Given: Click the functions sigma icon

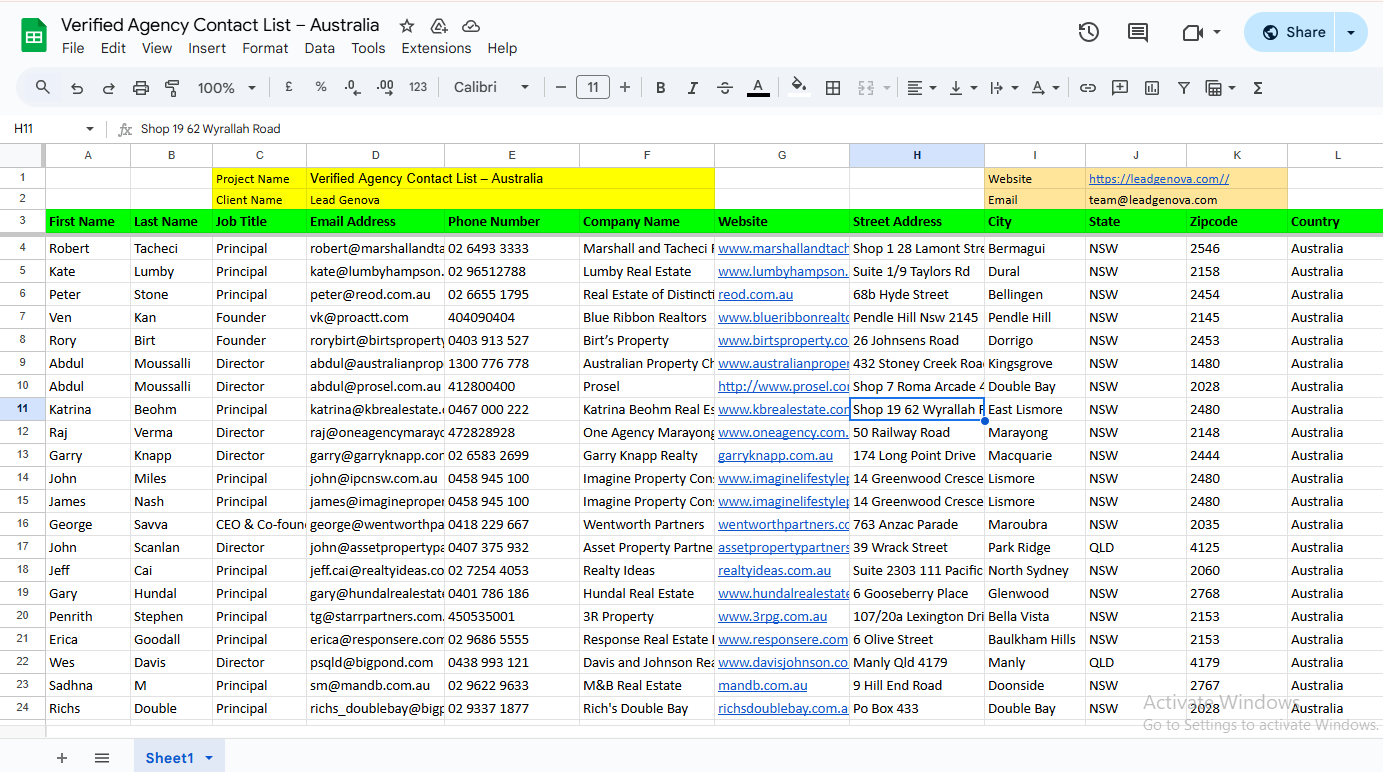Looking at the screenshot, I should coord(1258,88).
